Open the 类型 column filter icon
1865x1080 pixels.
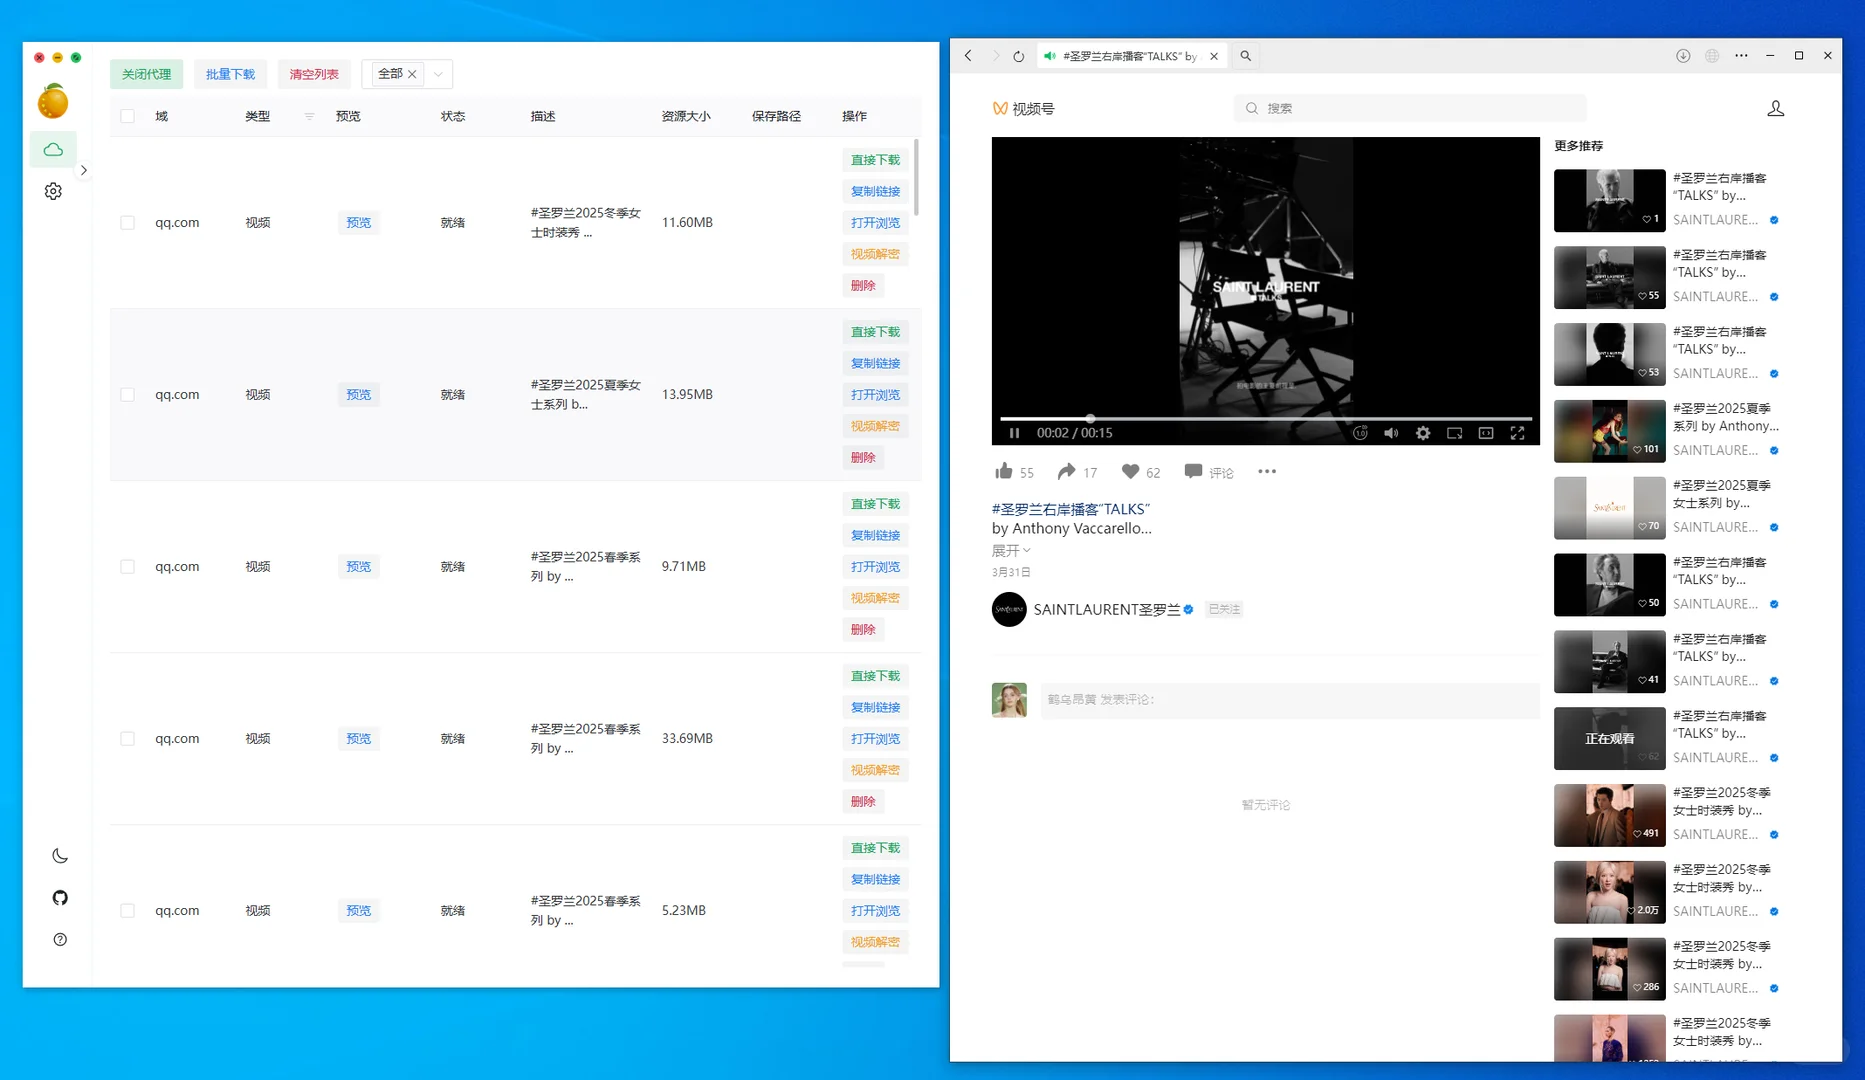point(309,116)
